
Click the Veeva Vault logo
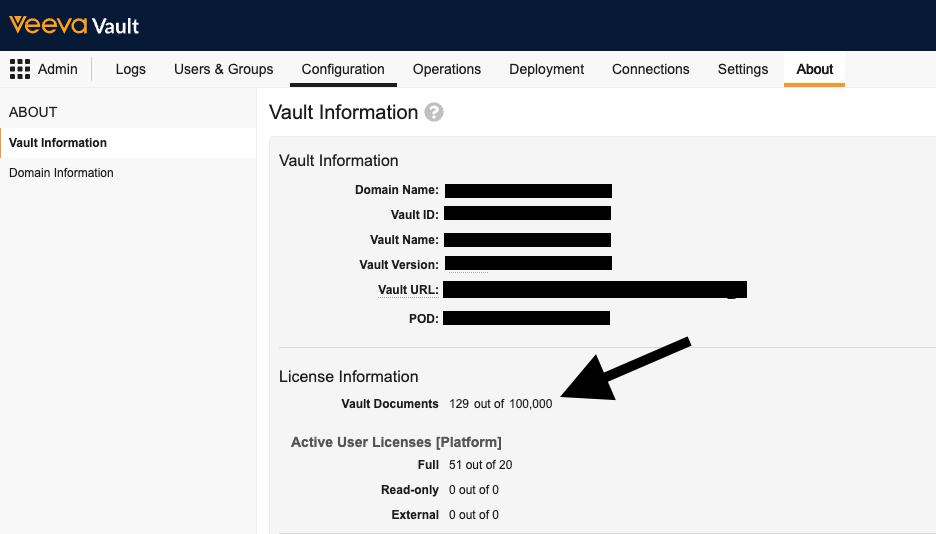tap(74, 25)
